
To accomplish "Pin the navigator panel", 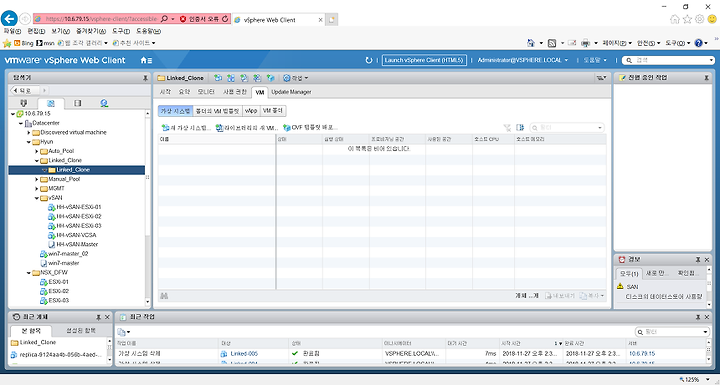I will (145, 78).
